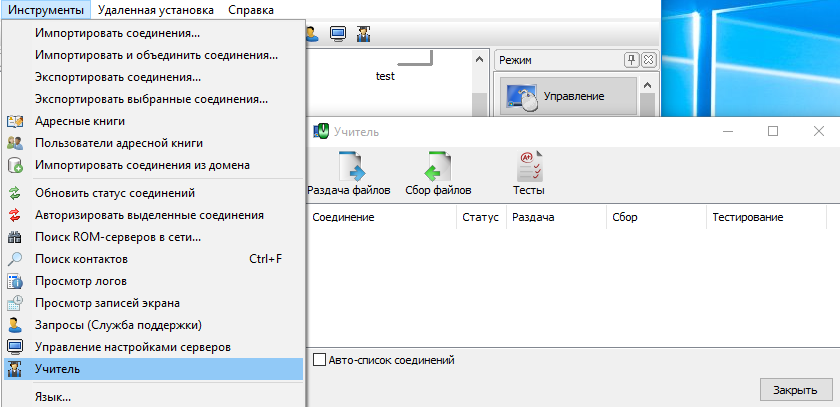The height and width of the screenshot is (407, 840).
Task: Click the Просмотр логов icon
Action: pos(15,281)
